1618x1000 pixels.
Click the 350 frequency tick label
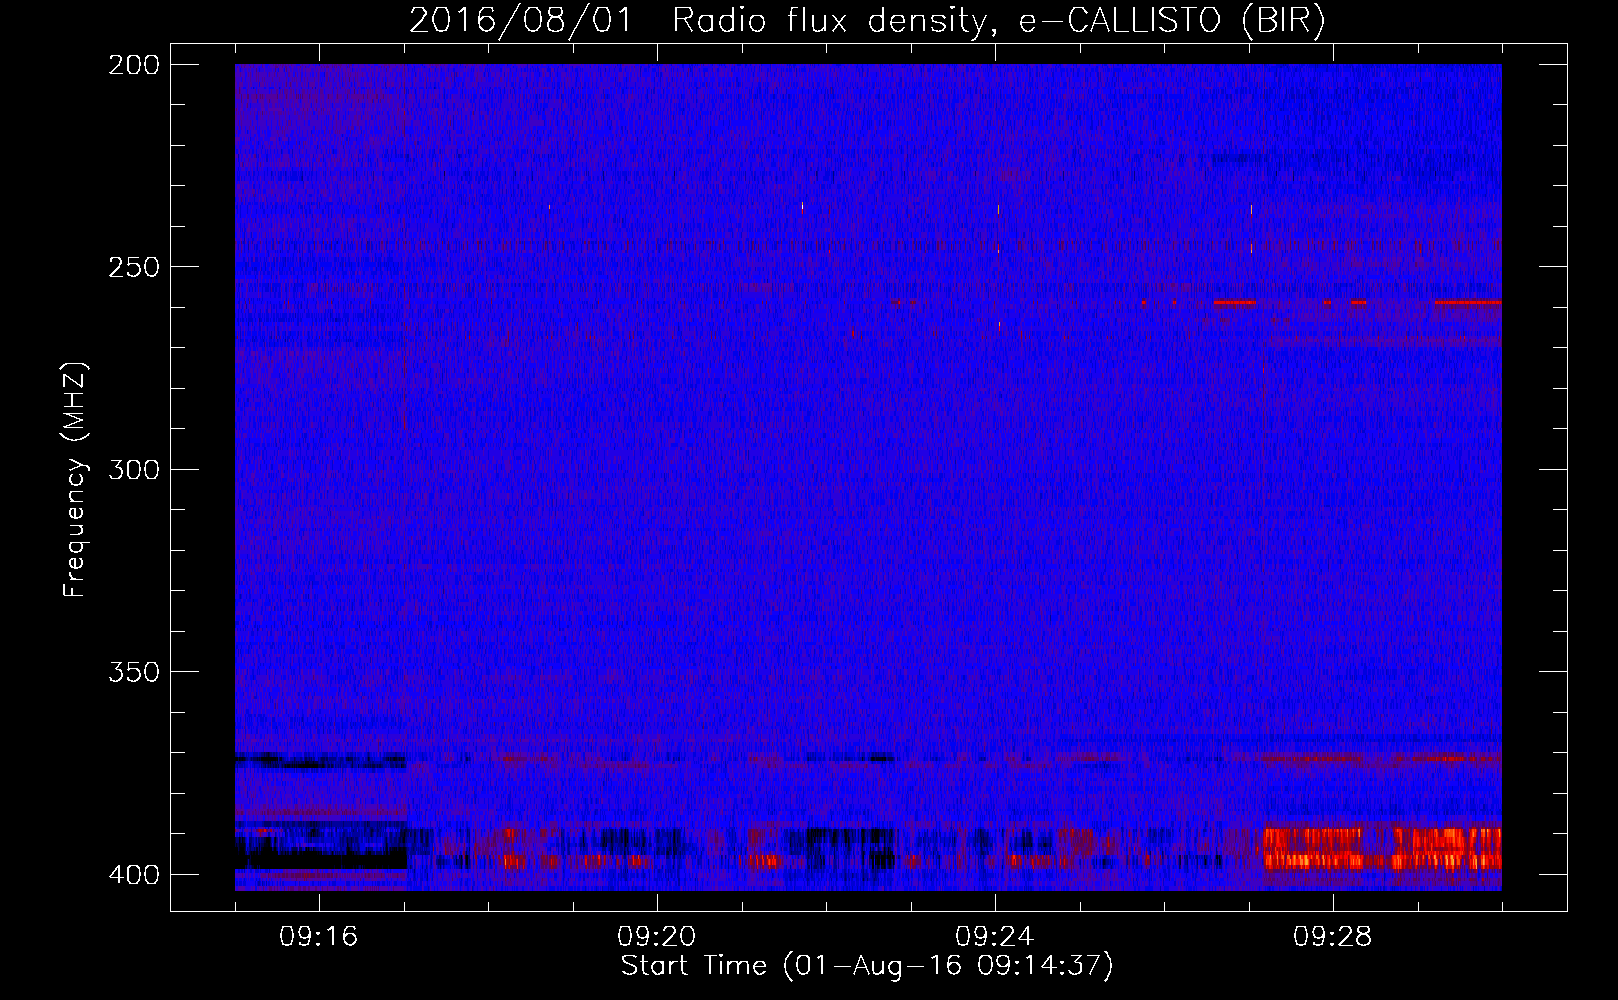(133, 672)
